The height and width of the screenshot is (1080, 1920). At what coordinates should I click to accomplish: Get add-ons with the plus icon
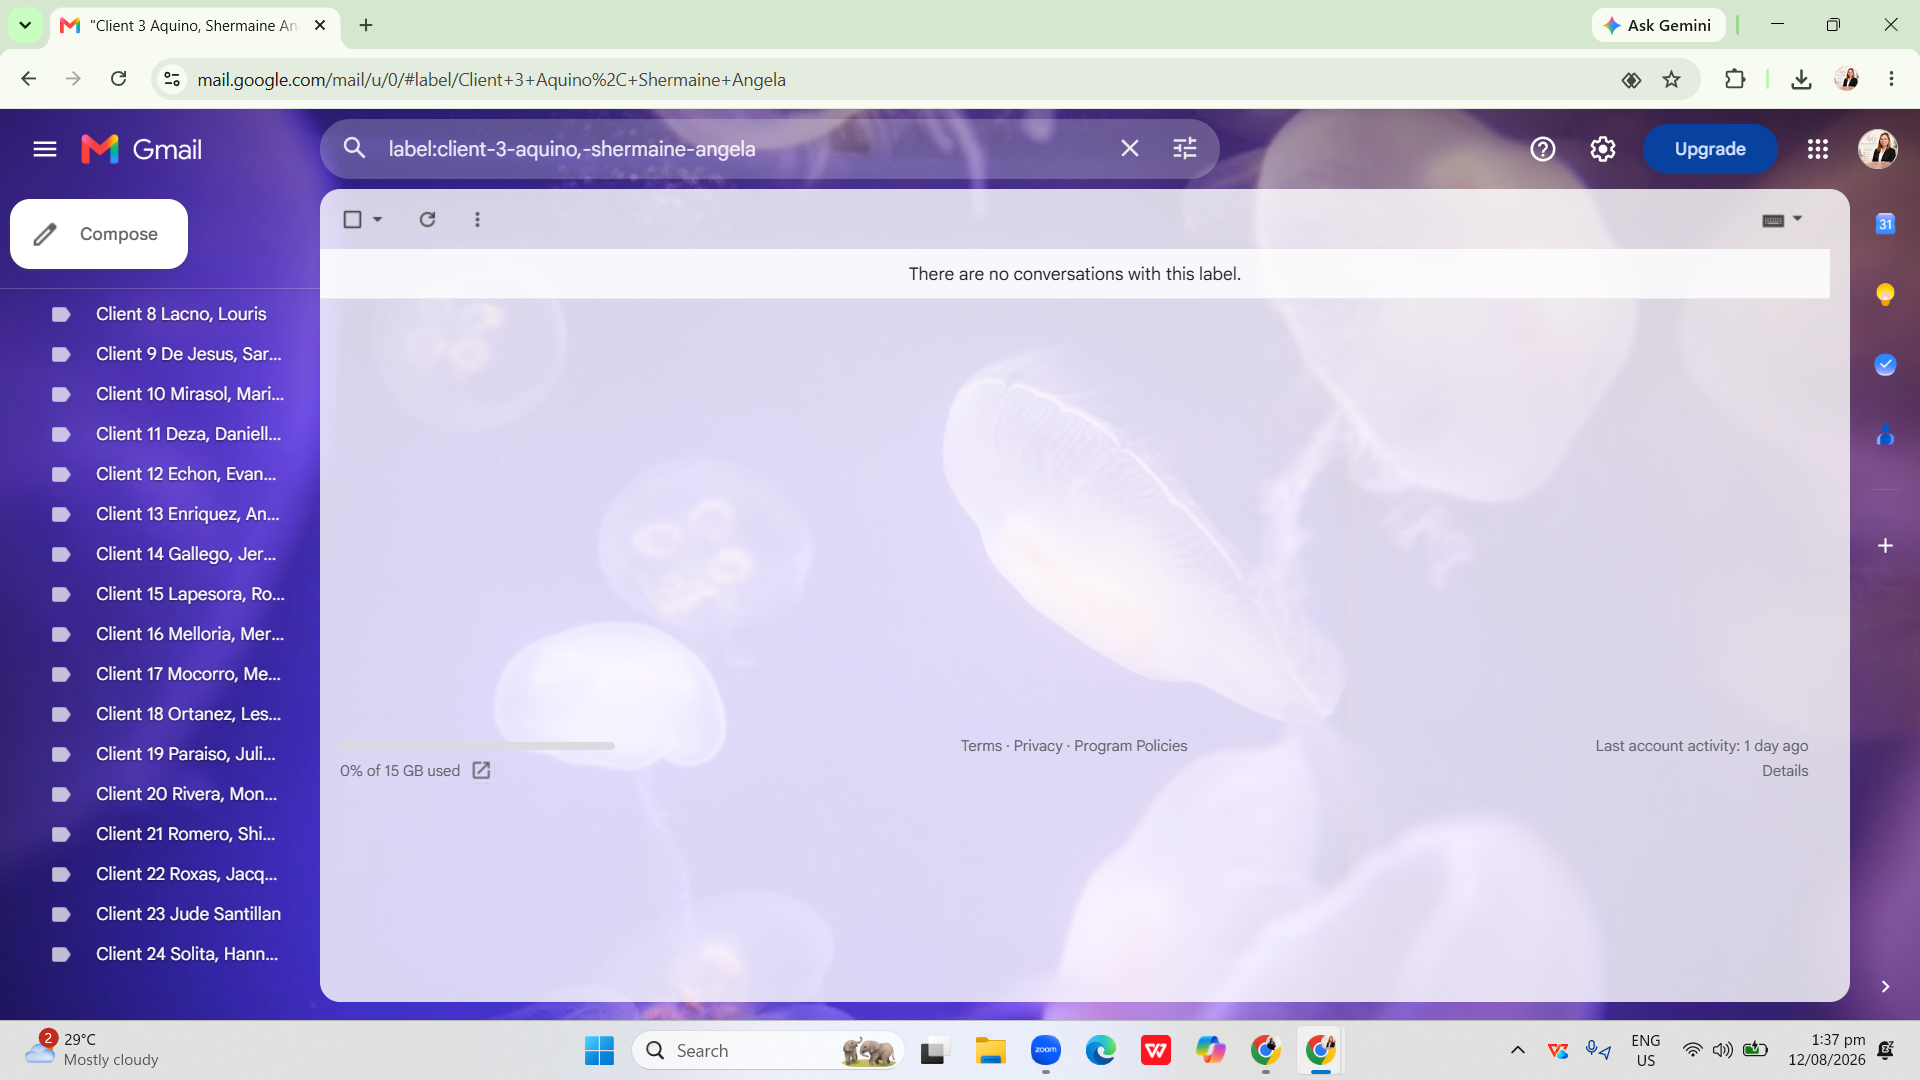pos(1885,546)
